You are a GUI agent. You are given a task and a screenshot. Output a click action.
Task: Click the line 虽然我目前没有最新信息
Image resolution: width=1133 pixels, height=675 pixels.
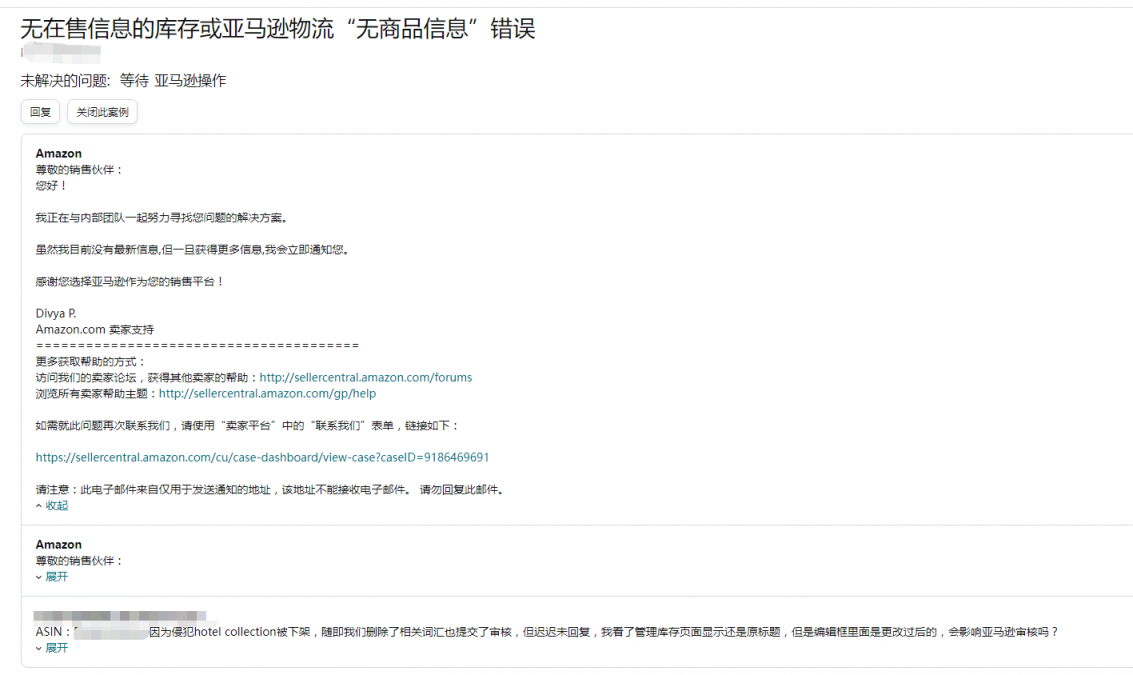(193, 249)
